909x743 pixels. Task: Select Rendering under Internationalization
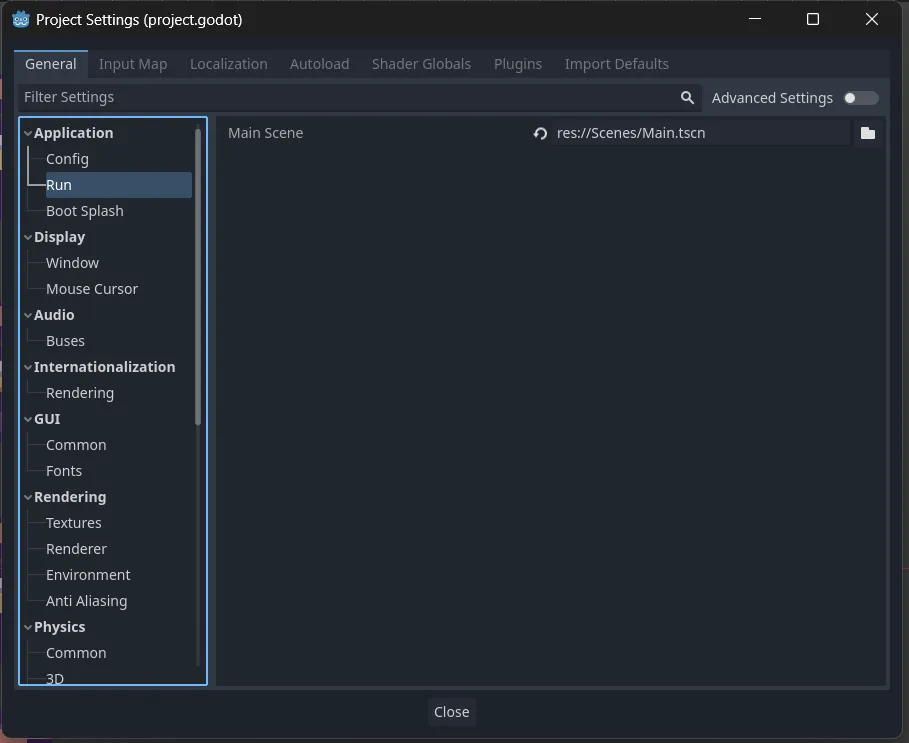80,393
